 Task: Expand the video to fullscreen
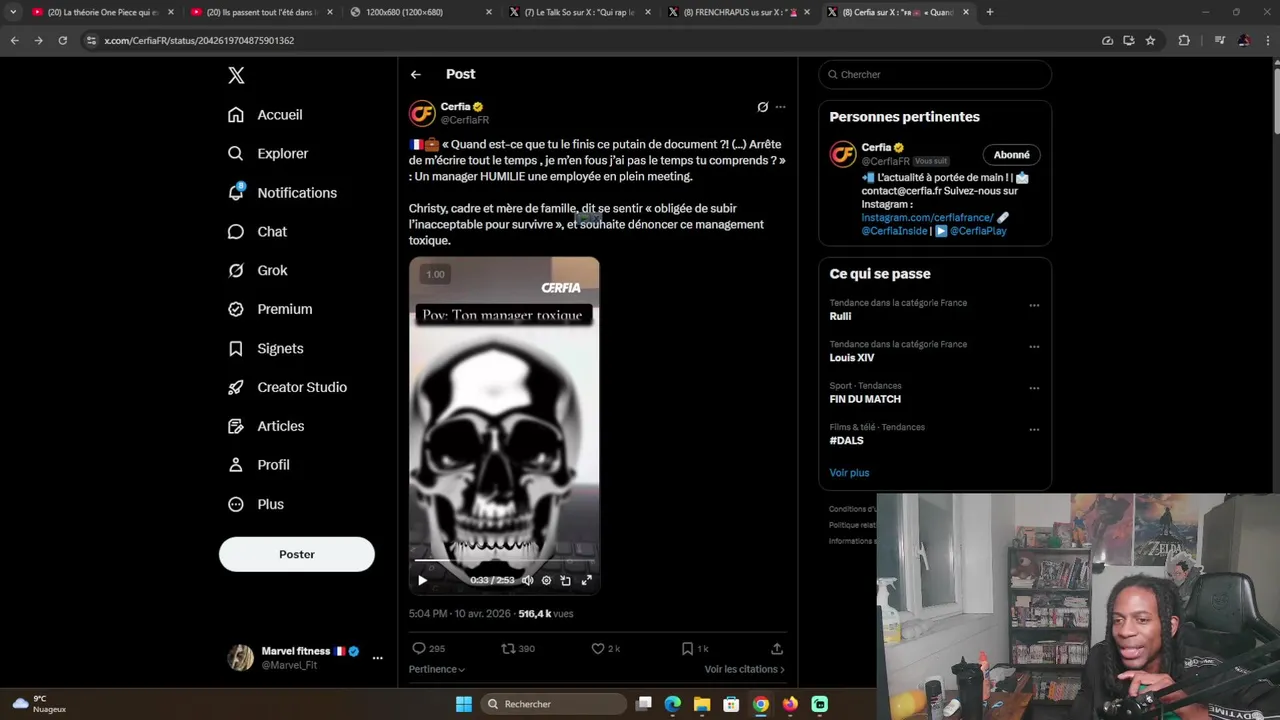(x=587, y=580)
